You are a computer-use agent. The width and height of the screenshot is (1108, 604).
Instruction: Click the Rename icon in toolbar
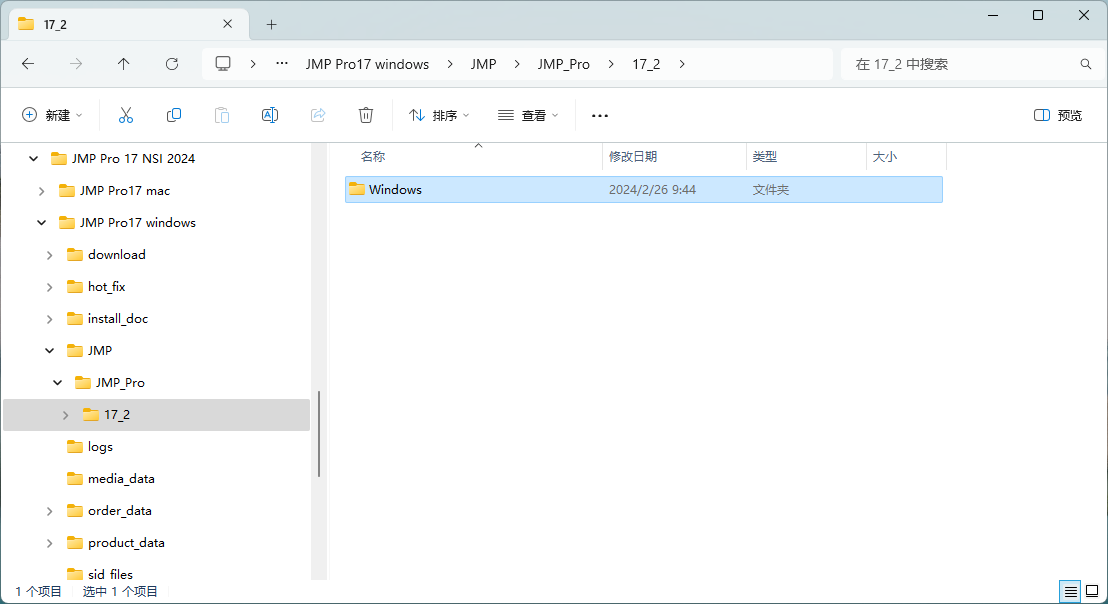(269, 115)
